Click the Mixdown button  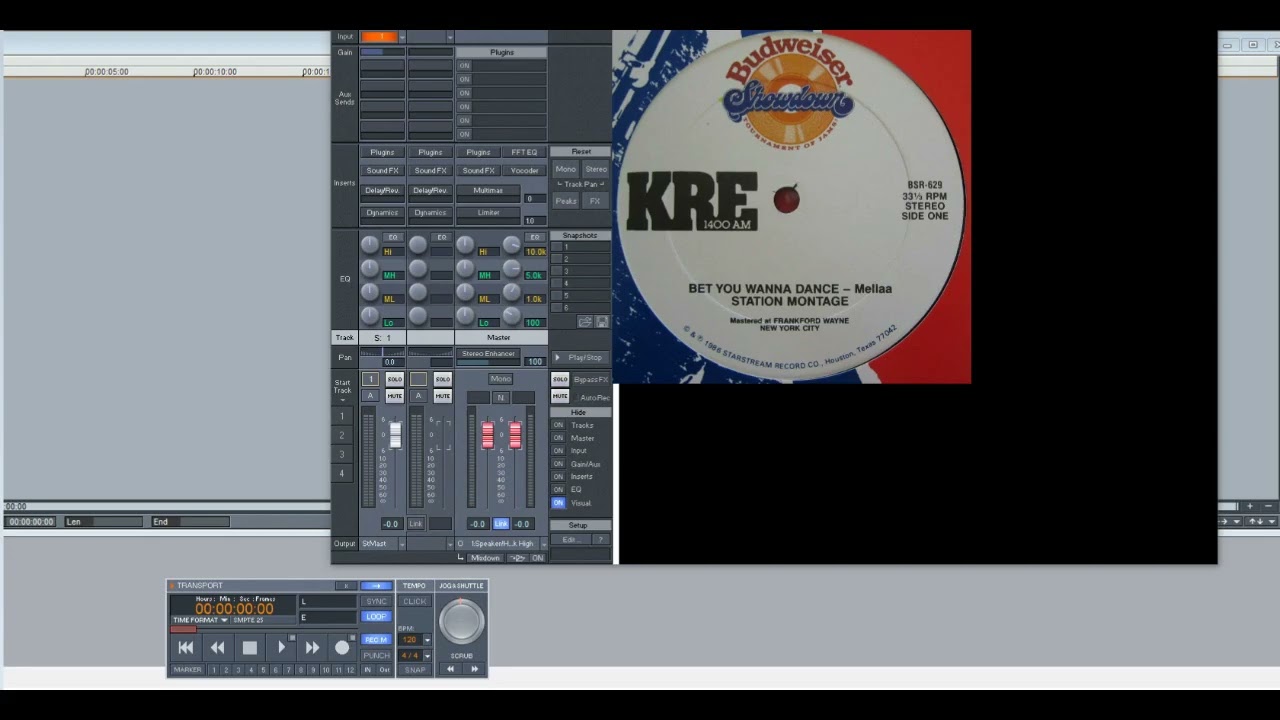click(485, 558)
